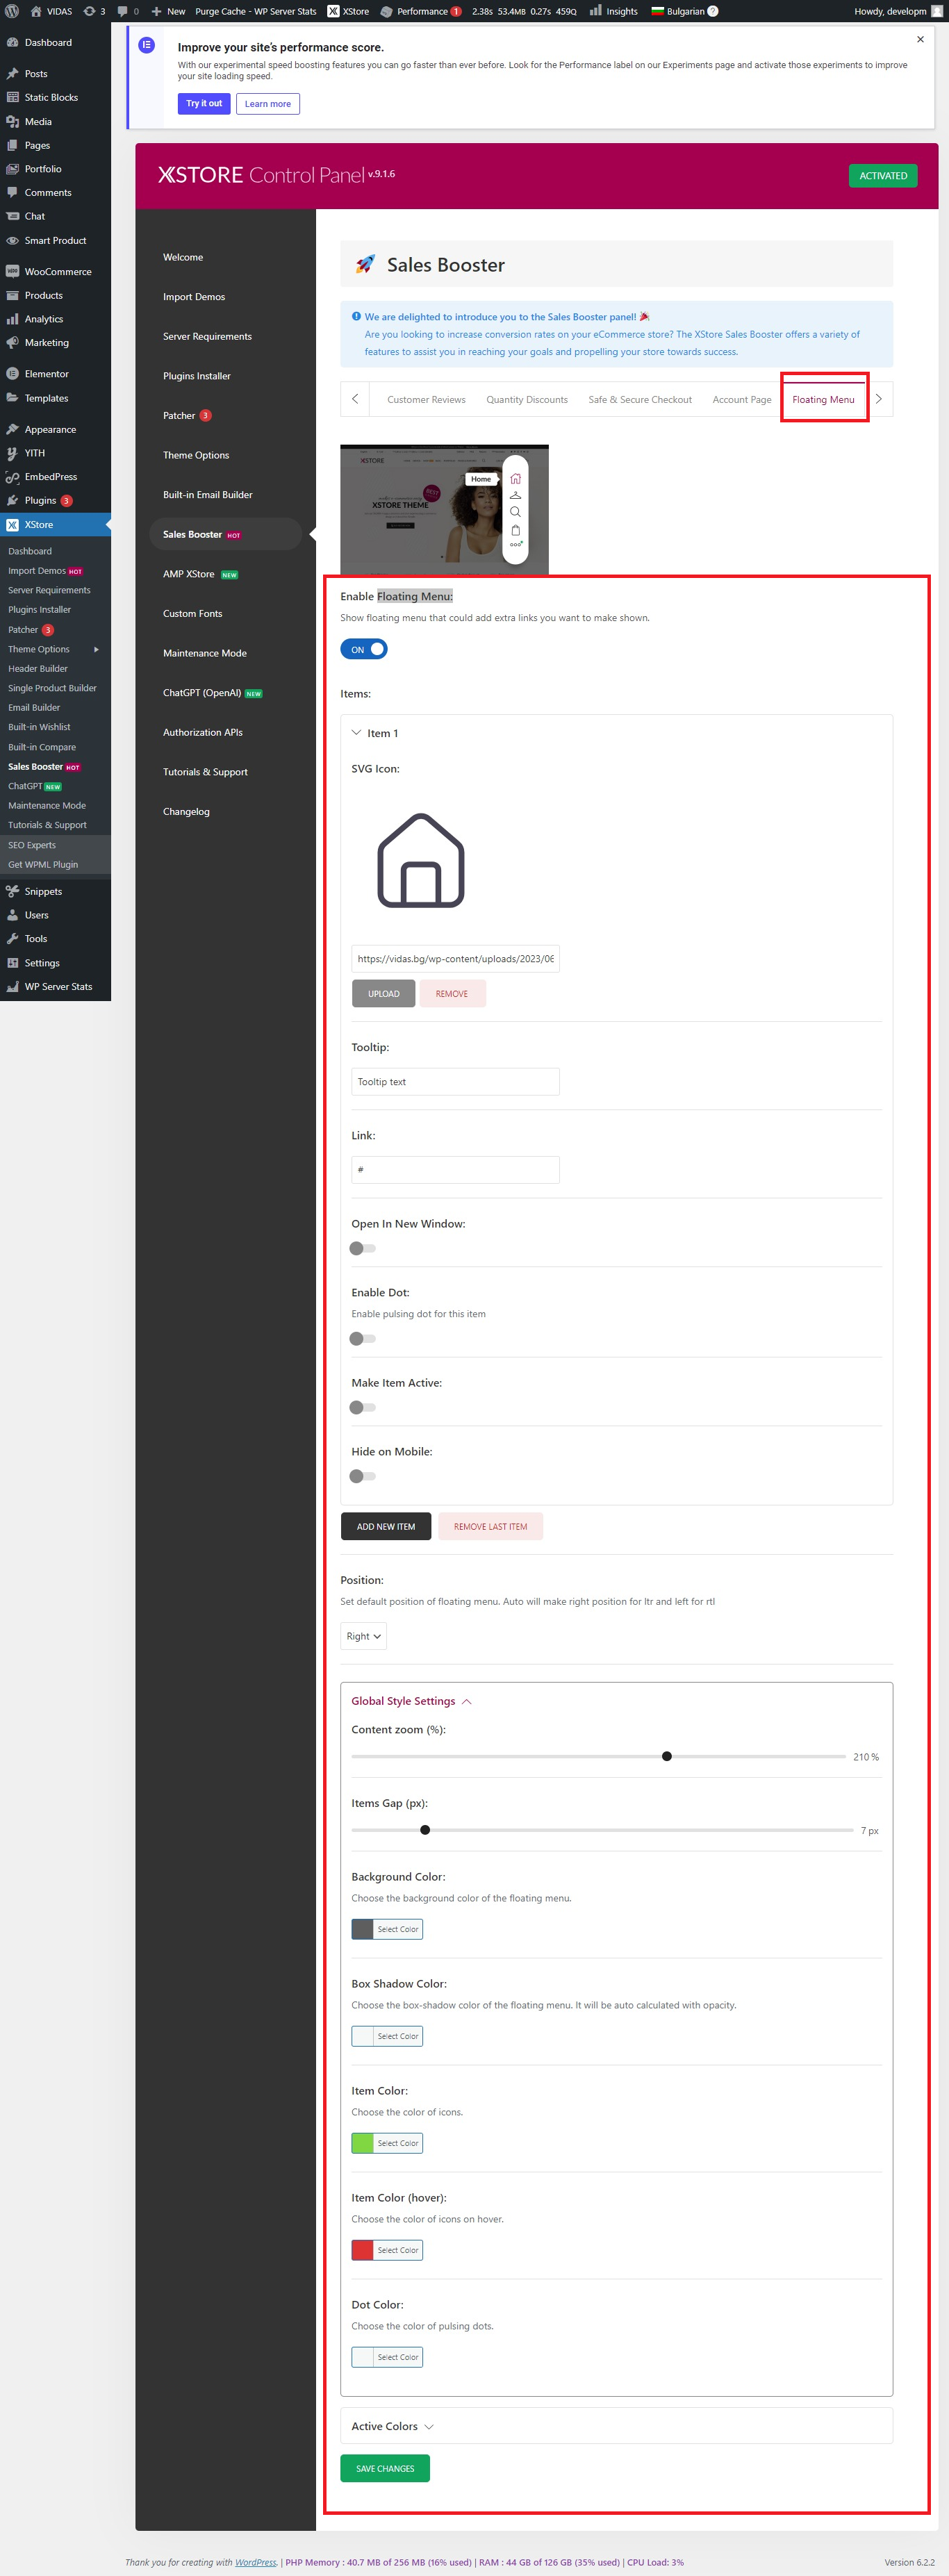
Task: Click REMOVE LAST ITEM button
Action: [490, 1526]
